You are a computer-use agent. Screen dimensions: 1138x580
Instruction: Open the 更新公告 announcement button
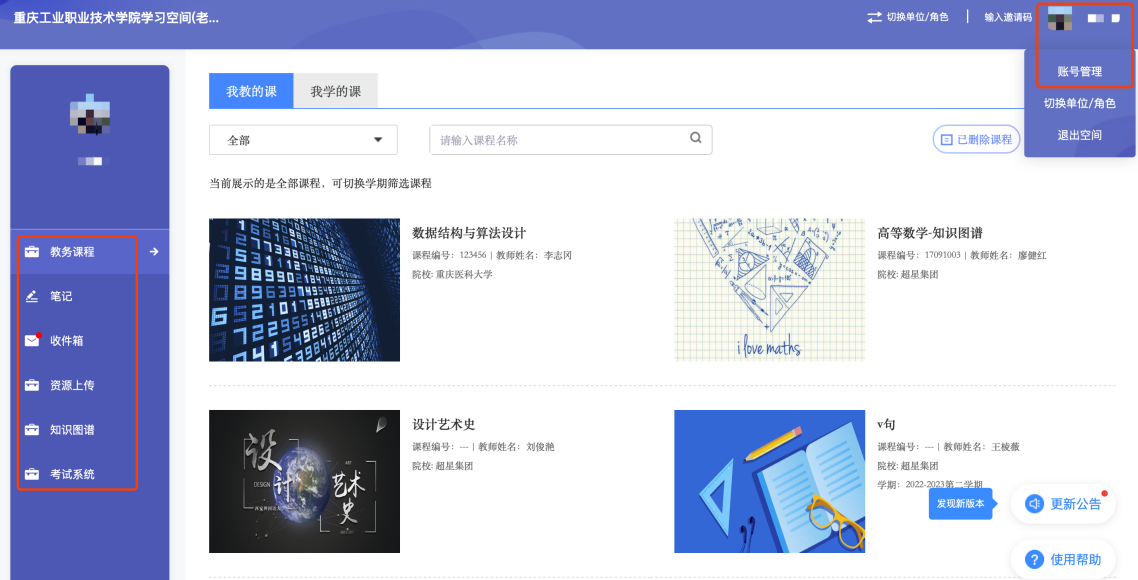[1063, 504]
